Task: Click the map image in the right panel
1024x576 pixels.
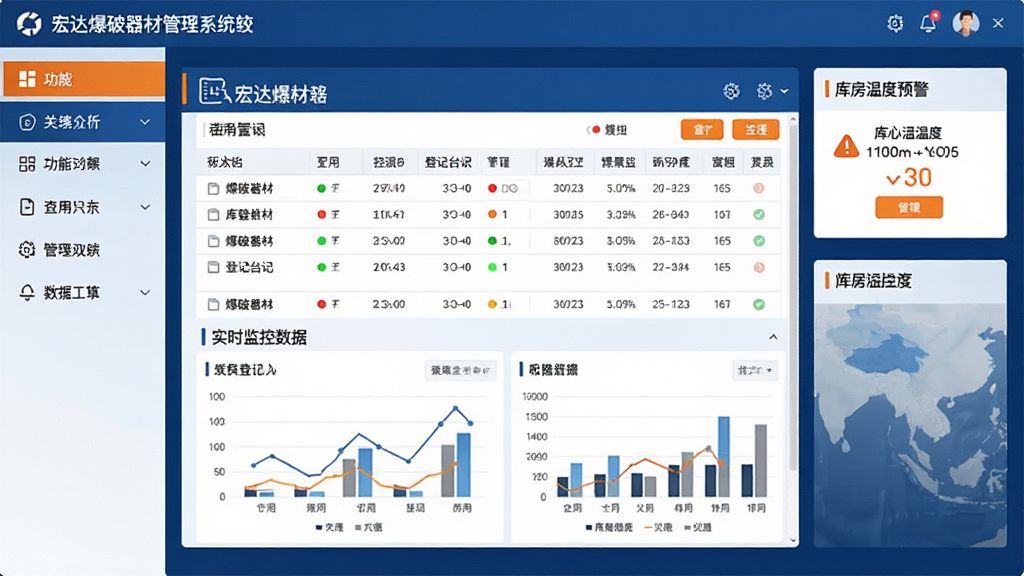Action: [x=910, y=425]
